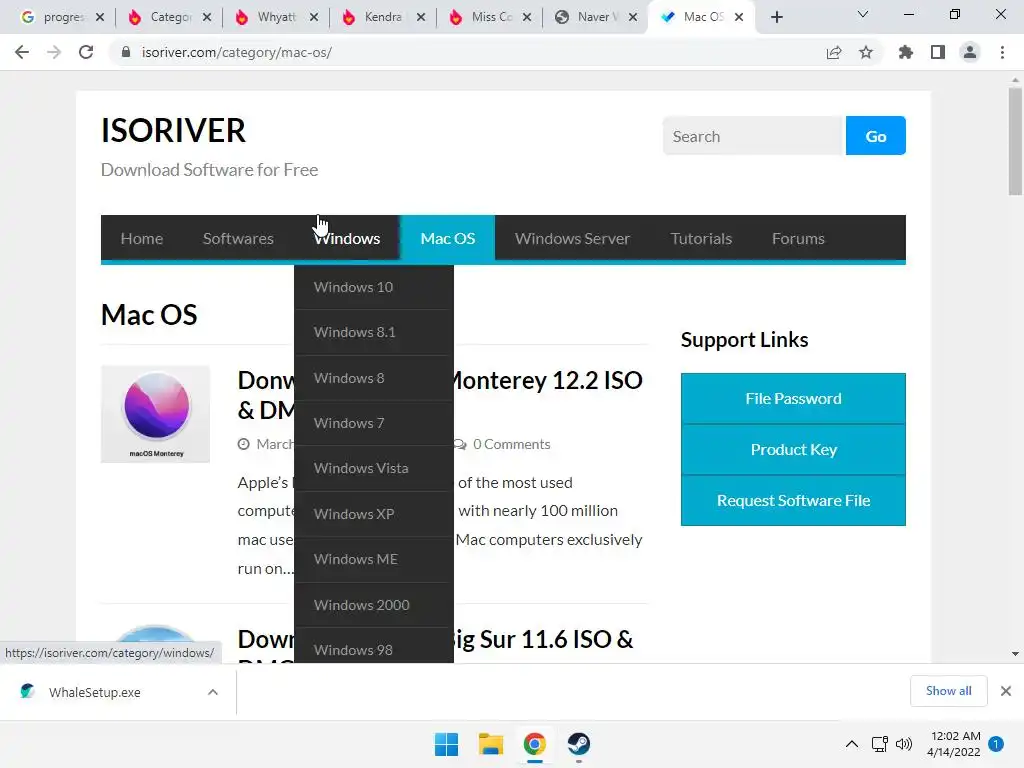Click the address bar URL
1024x768 pixels.
236,52
